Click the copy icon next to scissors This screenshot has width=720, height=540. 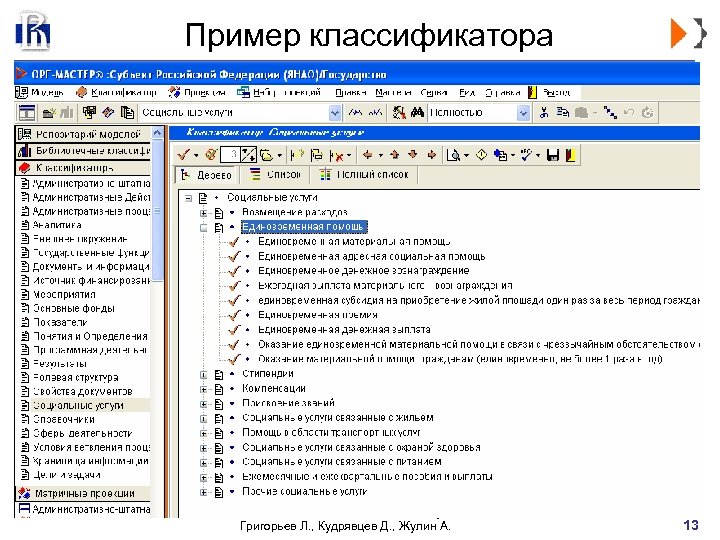(562, 112)
